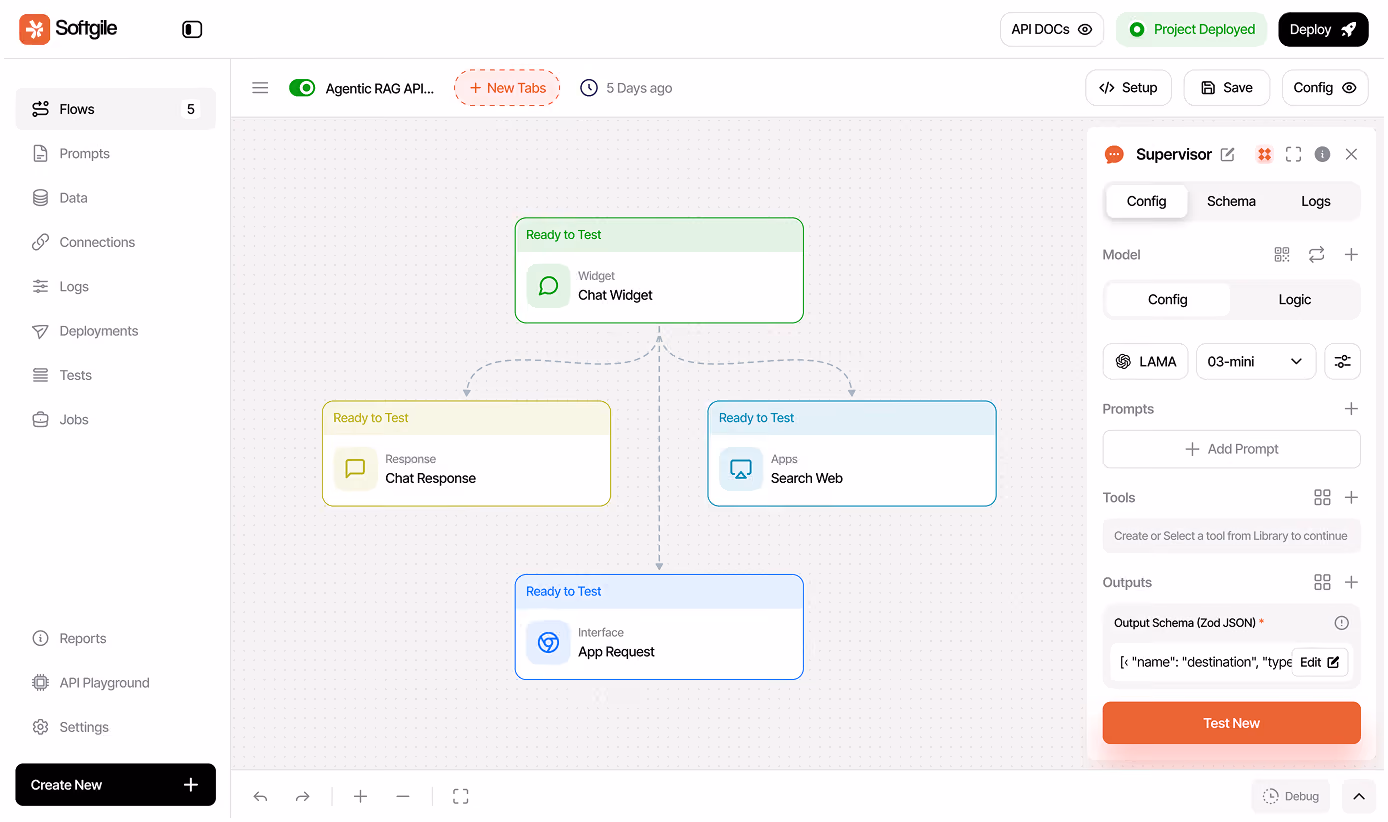Edit the Supervisor name with pencil icon

tap(1228, 154)
